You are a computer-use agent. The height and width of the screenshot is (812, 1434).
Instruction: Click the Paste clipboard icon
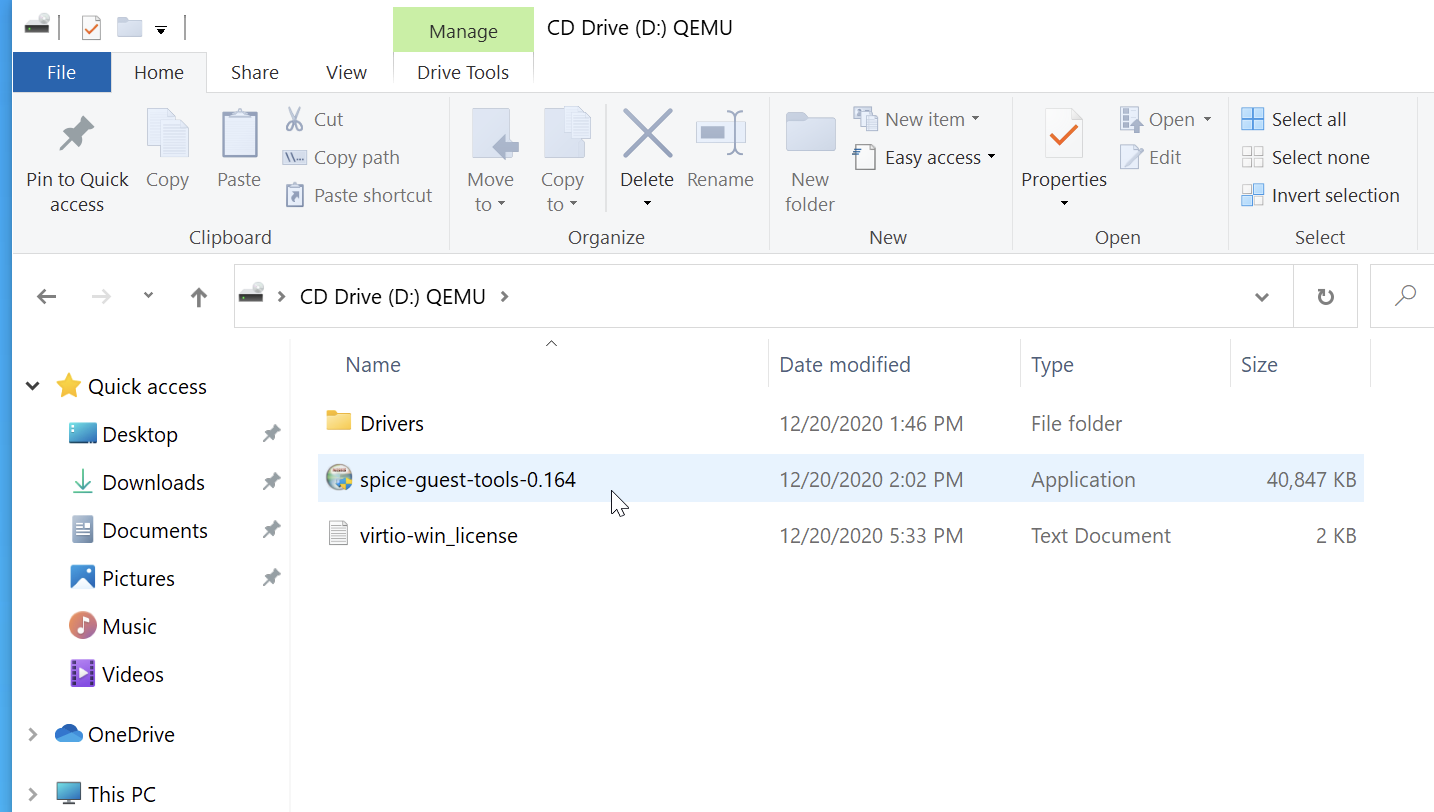coord(239,135)
